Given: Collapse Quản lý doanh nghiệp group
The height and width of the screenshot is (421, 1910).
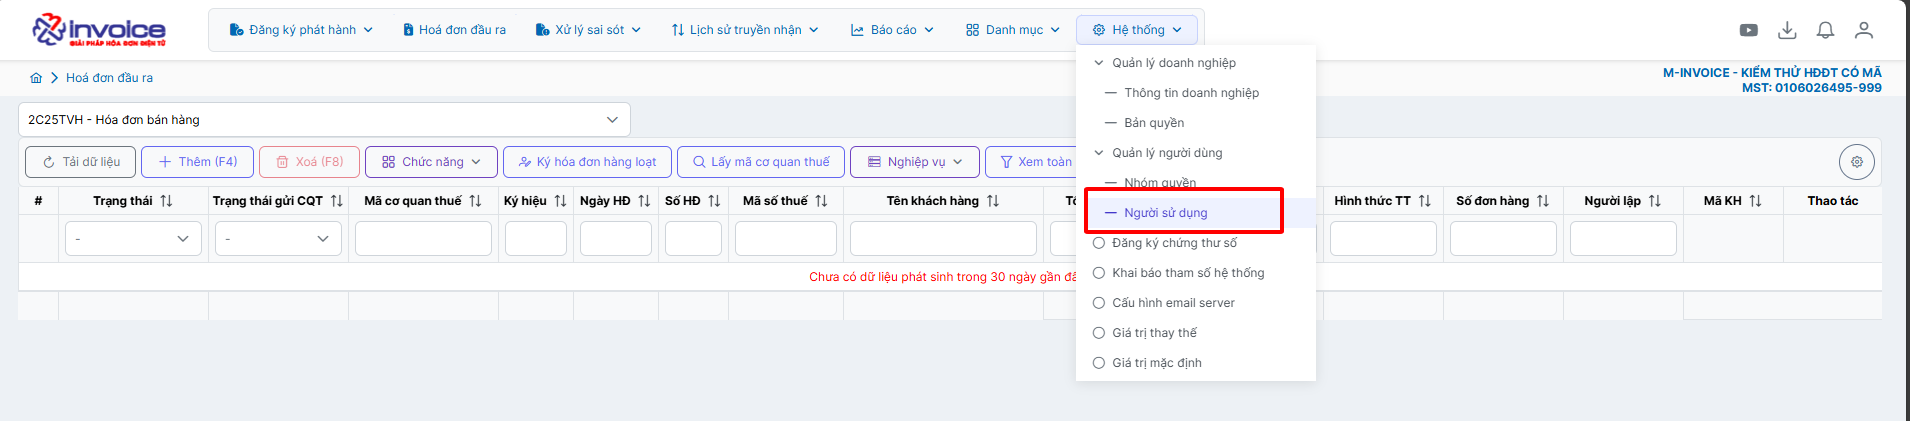Looking at the screenshot, I should click(1099, 63).
